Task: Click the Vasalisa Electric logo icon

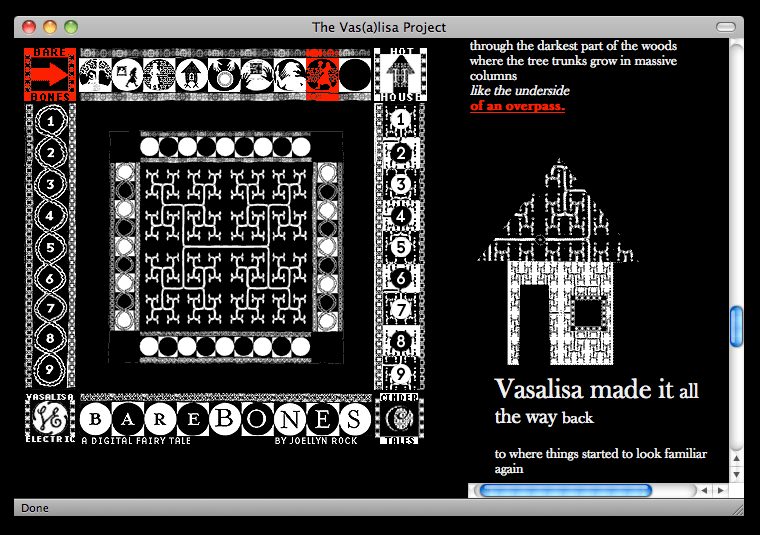Action: coord(49,418)
